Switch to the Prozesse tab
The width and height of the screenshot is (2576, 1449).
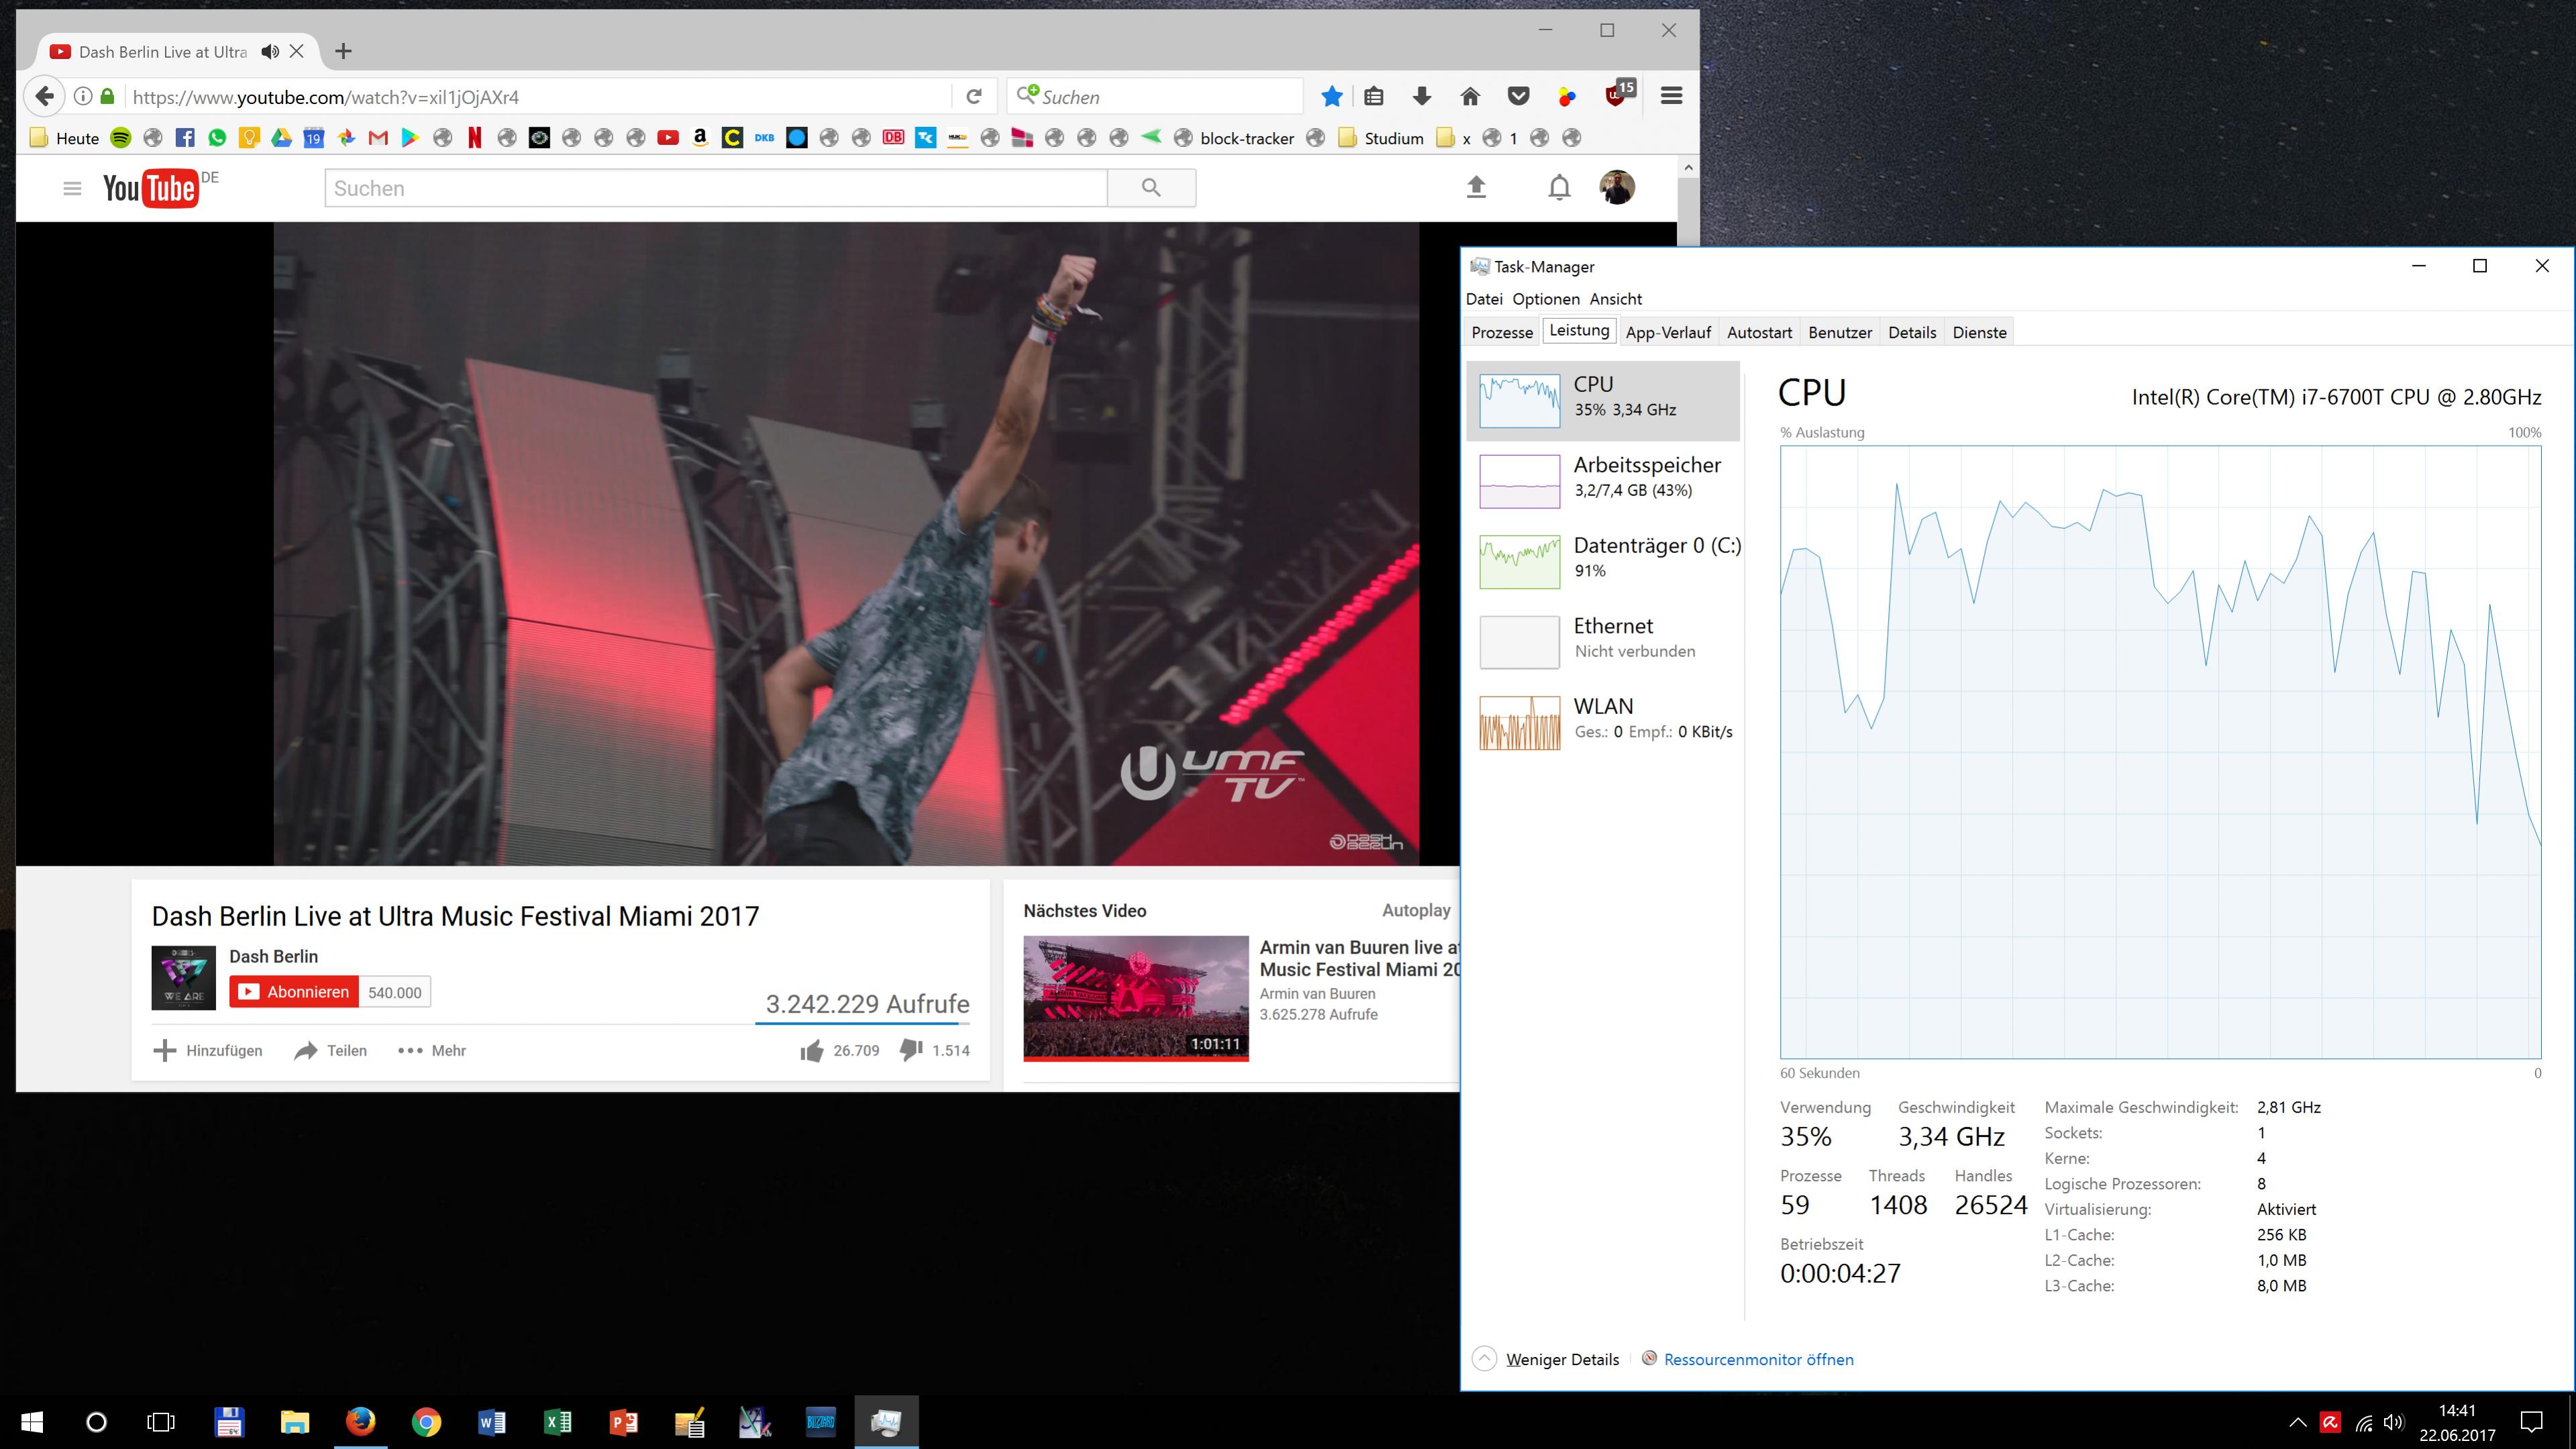[x=1502, y=332]
